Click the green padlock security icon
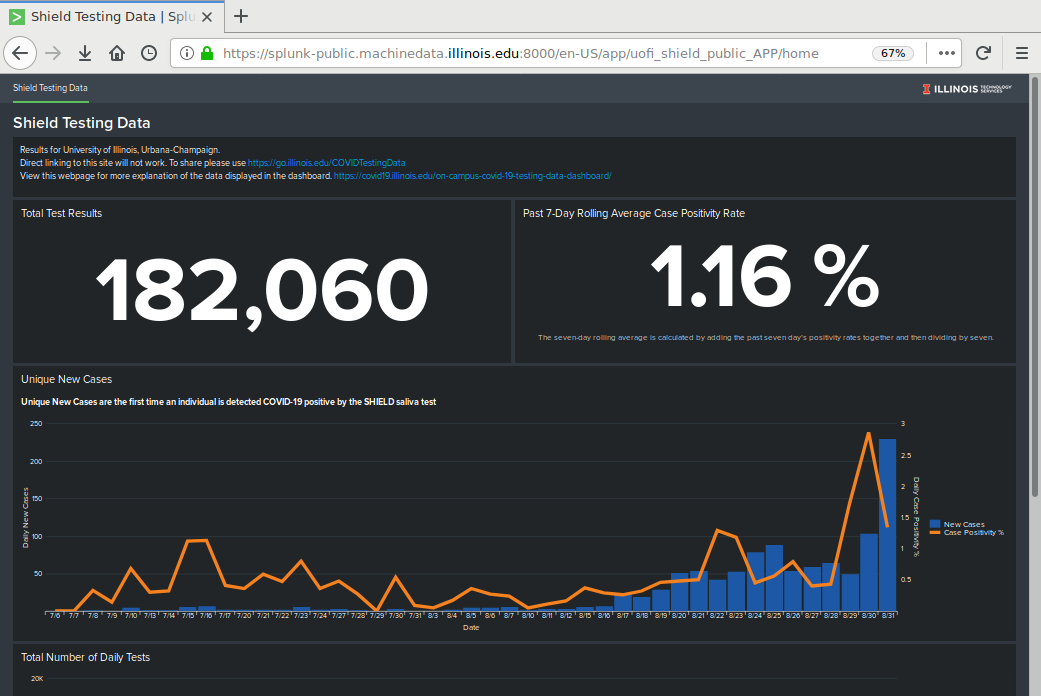Image resolution: width=1041 pixels, height=696 pixels. pyautogui.click(x=207, y=53)
